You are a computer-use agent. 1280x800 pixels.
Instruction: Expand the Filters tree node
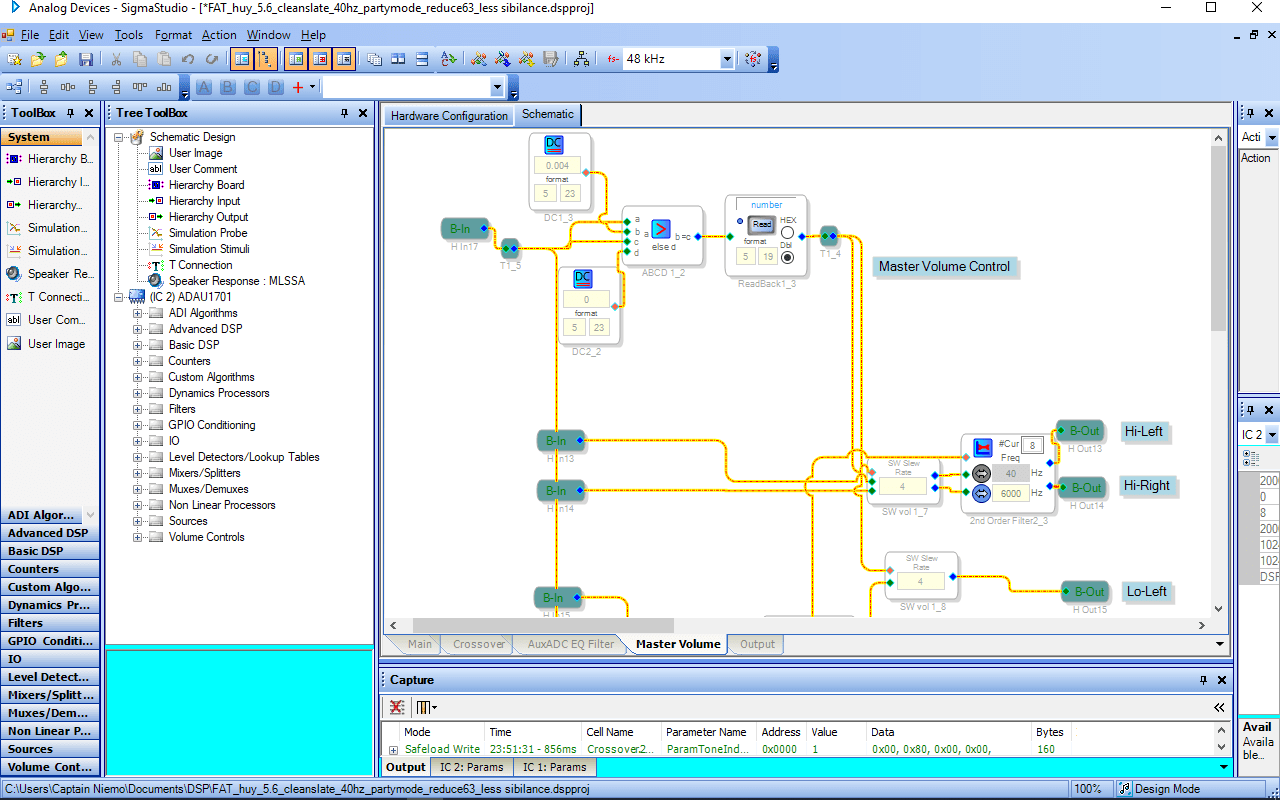[x=138, y=409]
